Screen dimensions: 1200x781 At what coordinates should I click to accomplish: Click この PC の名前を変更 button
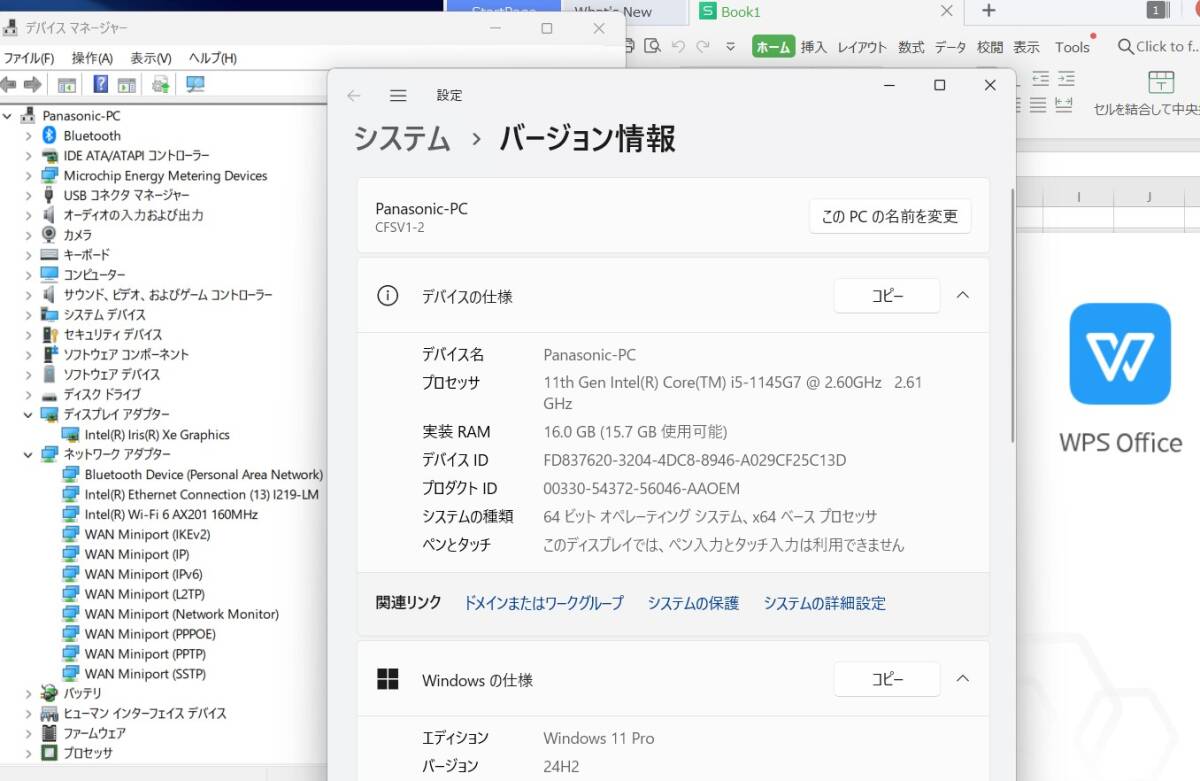pyautogui.click(x=890, y=216)
